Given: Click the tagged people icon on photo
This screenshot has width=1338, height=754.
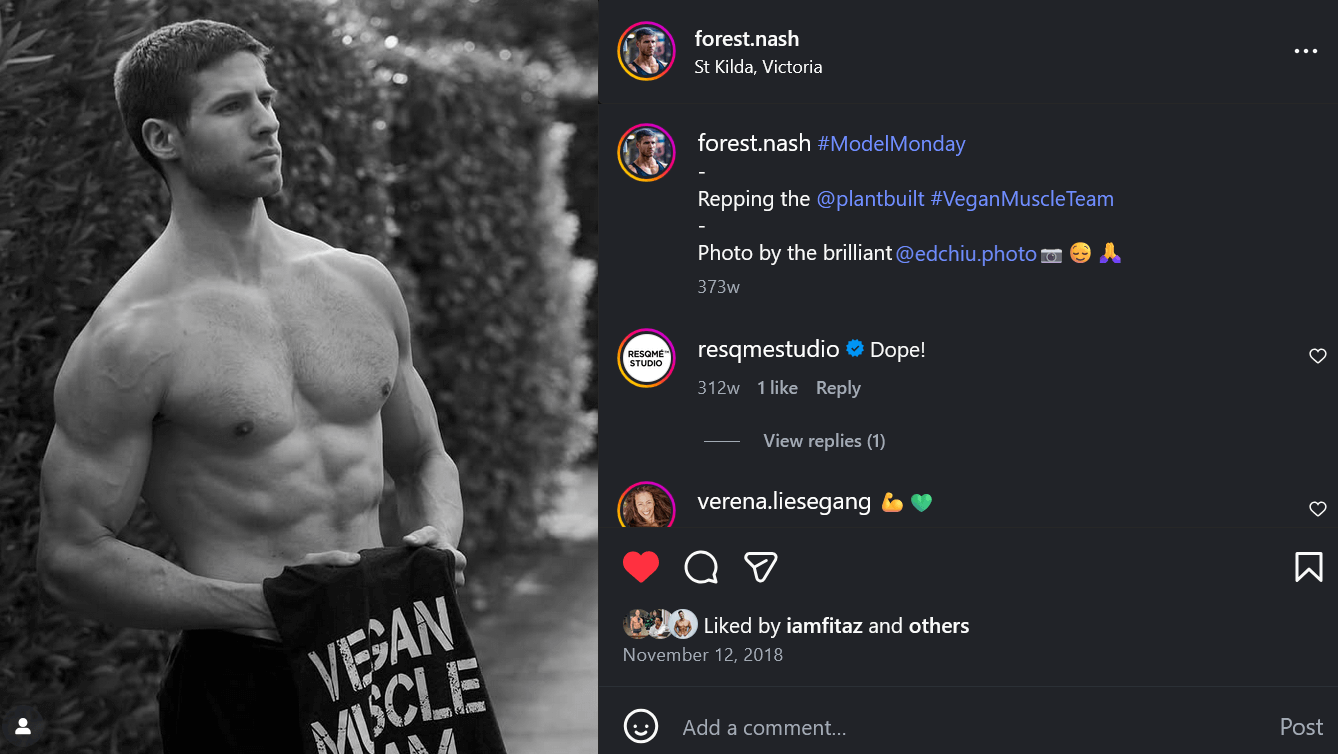Looking at the screenshot, I should (x=23, y=726).
